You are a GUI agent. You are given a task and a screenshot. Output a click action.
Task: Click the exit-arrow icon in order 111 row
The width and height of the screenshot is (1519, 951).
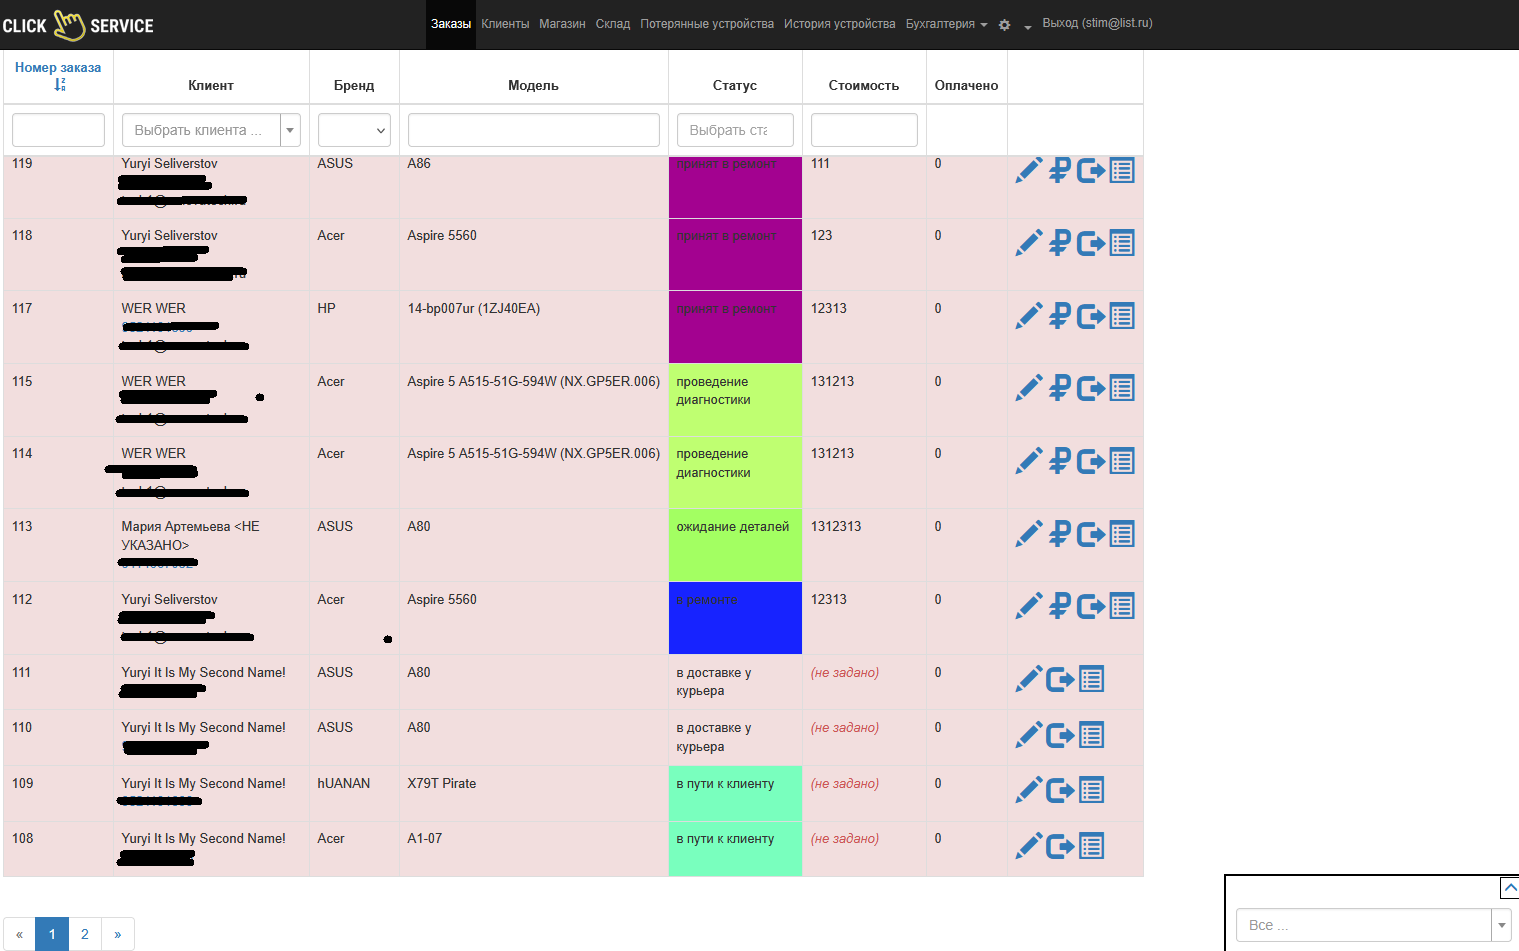pos(1060,680)
